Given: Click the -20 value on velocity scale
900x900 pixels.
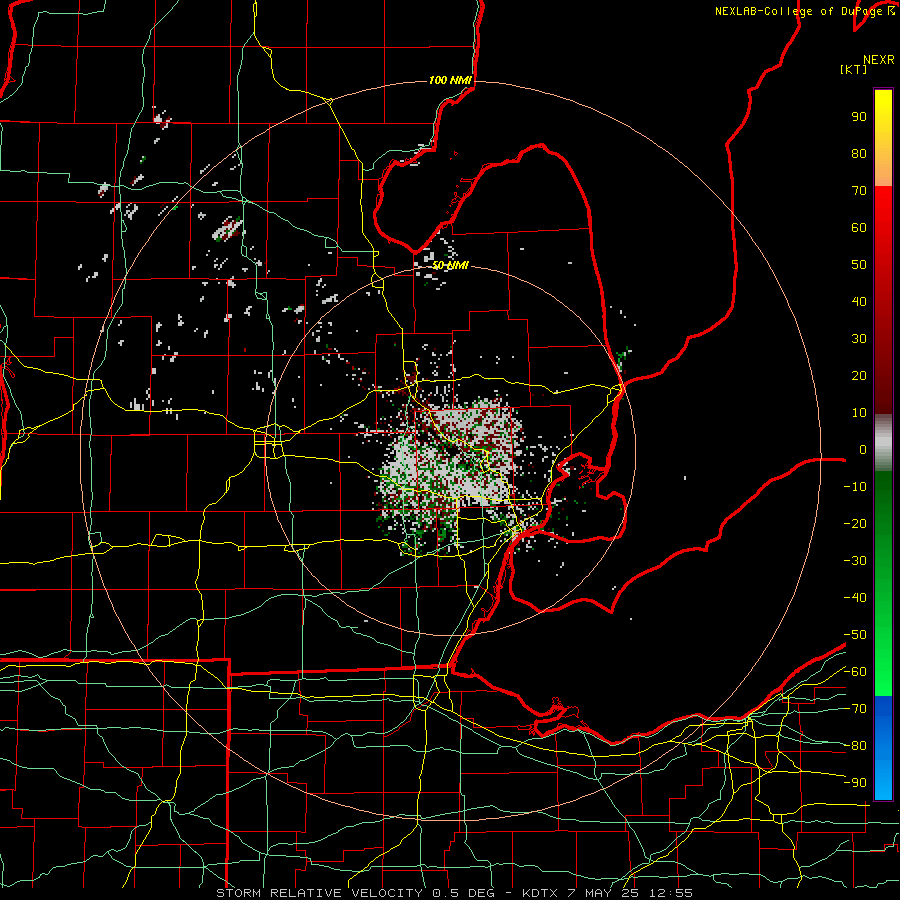Looking at the screenshot, I should click(x=855, y=523).
